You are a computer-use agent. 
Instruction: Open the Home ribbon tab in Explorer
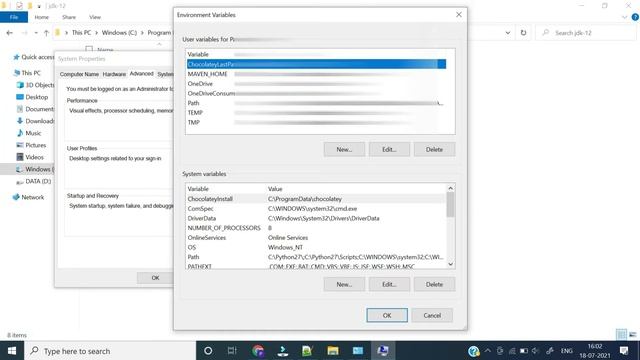(x=42, y=17)
